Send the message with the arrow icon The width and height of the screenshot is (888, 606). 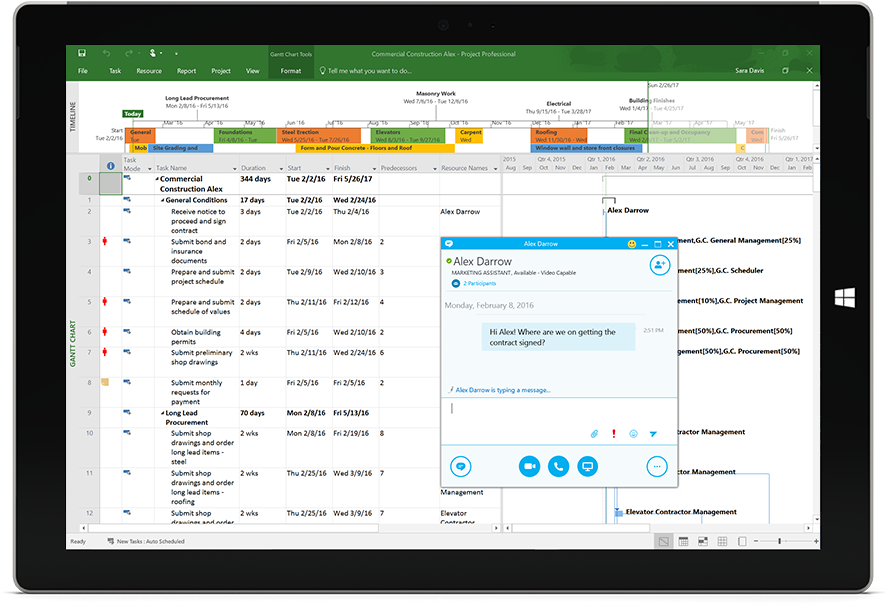pos(653,434)
